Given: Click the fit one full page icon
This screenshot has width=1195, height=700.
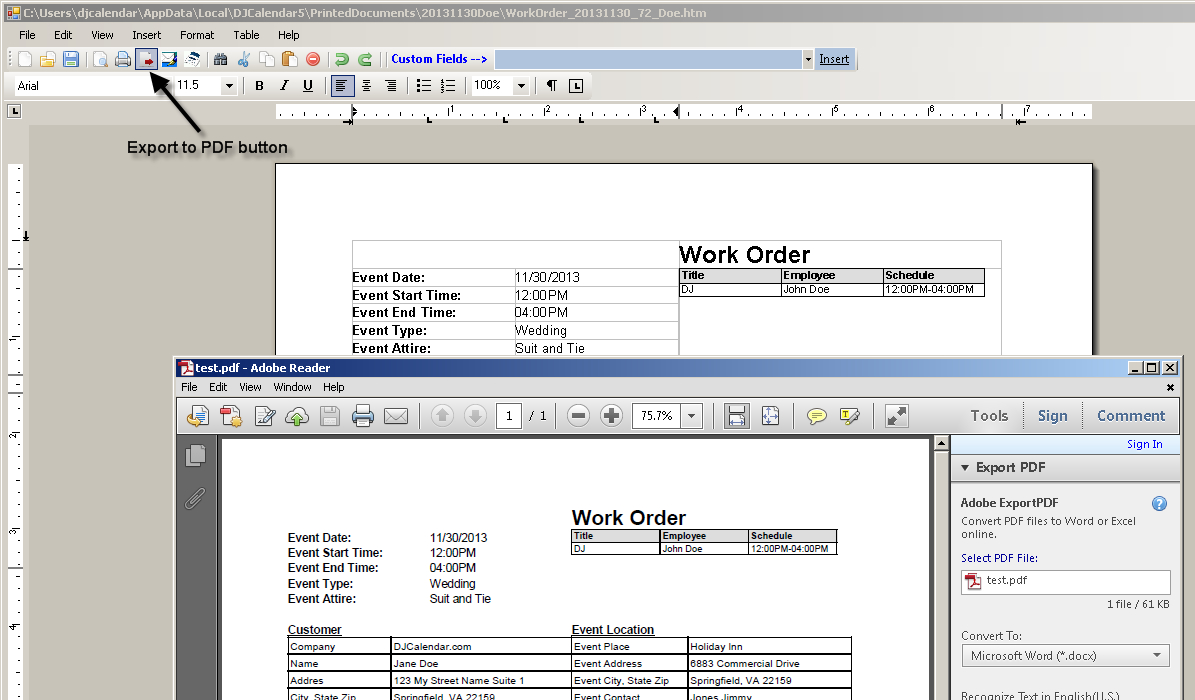Looking at the screenshot, I should pos(771,416).
